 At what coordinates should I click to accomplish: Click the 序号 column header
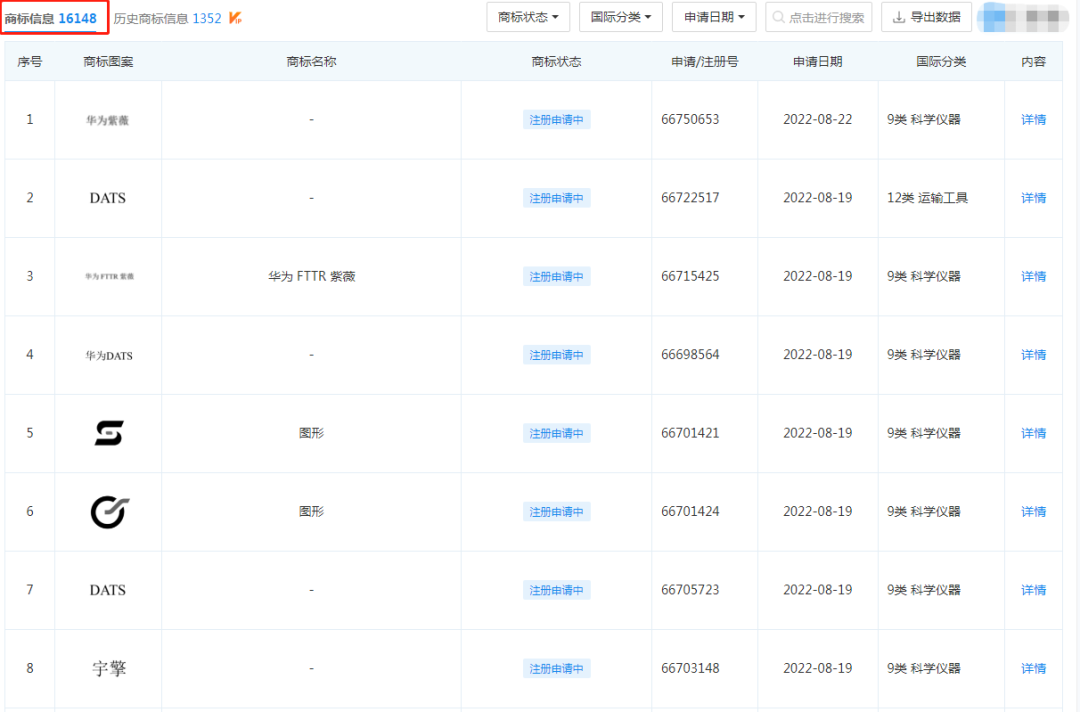[30, 62]
